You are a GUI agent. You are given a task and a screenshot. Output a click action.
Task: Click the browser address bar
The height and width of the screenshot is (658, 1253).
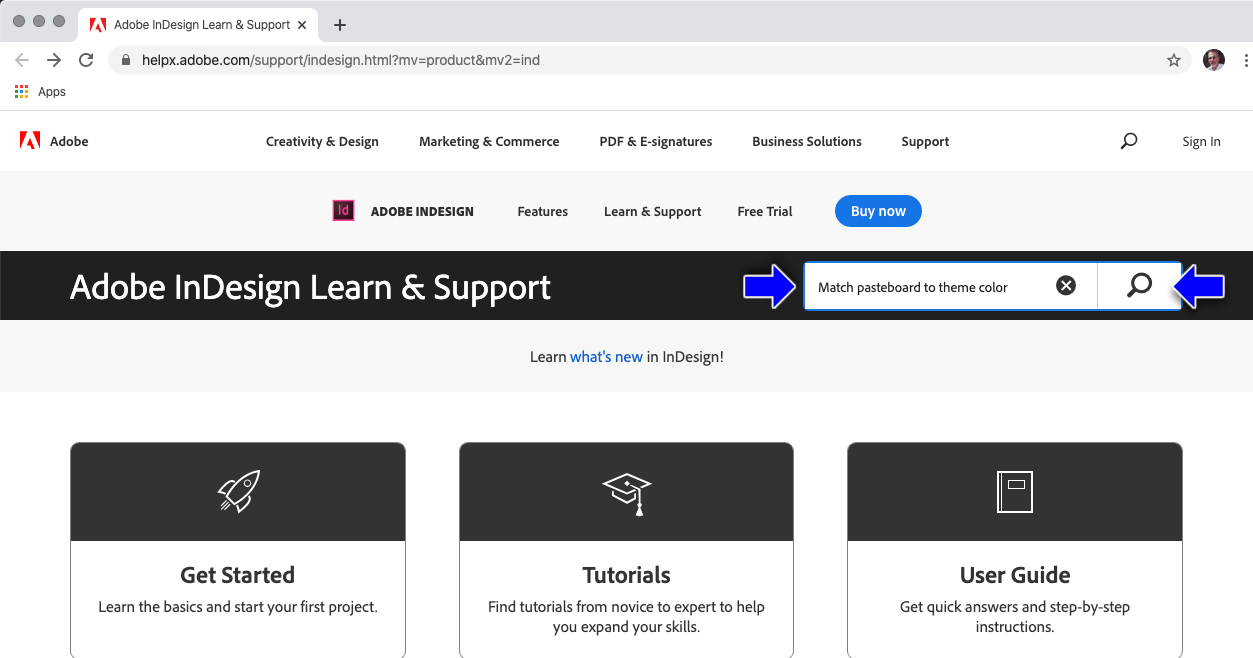click(x=650, y=60)
